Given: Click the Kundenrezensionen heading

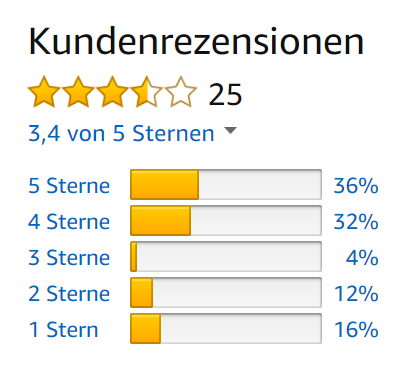Looking at the screenshot, I should tap(196, 42).
